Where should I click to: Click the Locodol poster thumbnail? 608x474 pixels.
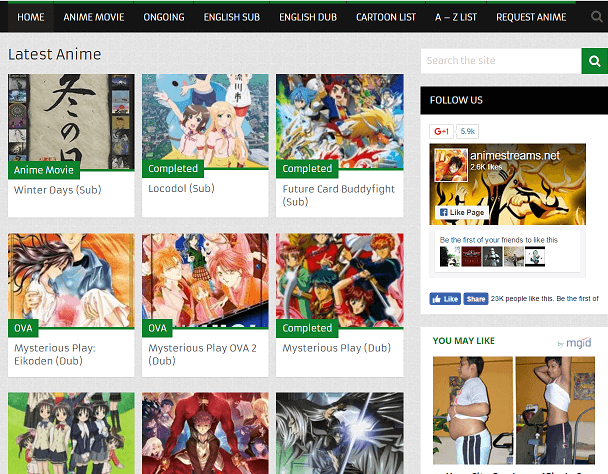pyautogui.click(x=205, y=121)
